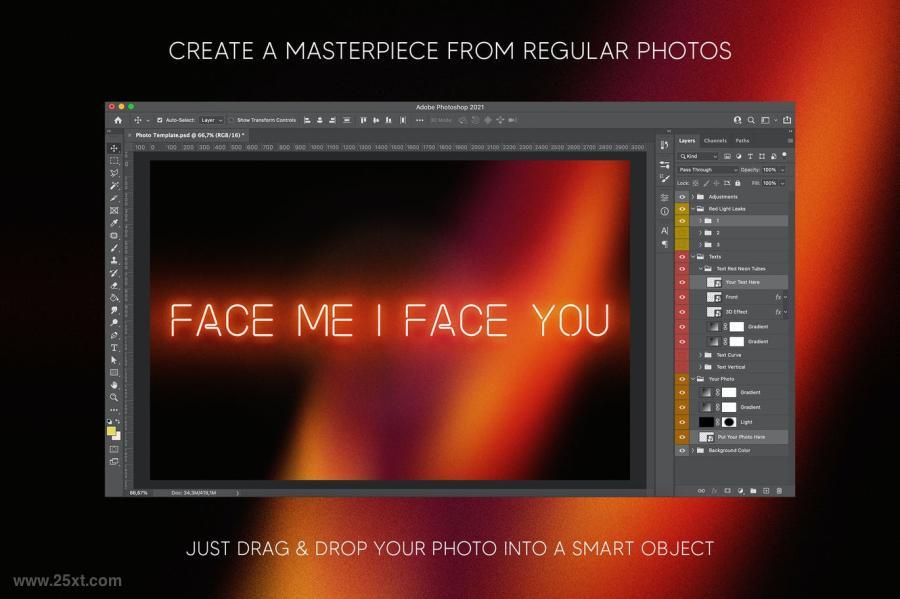Select the Put Your Photo Here layer

pos(738,437)
